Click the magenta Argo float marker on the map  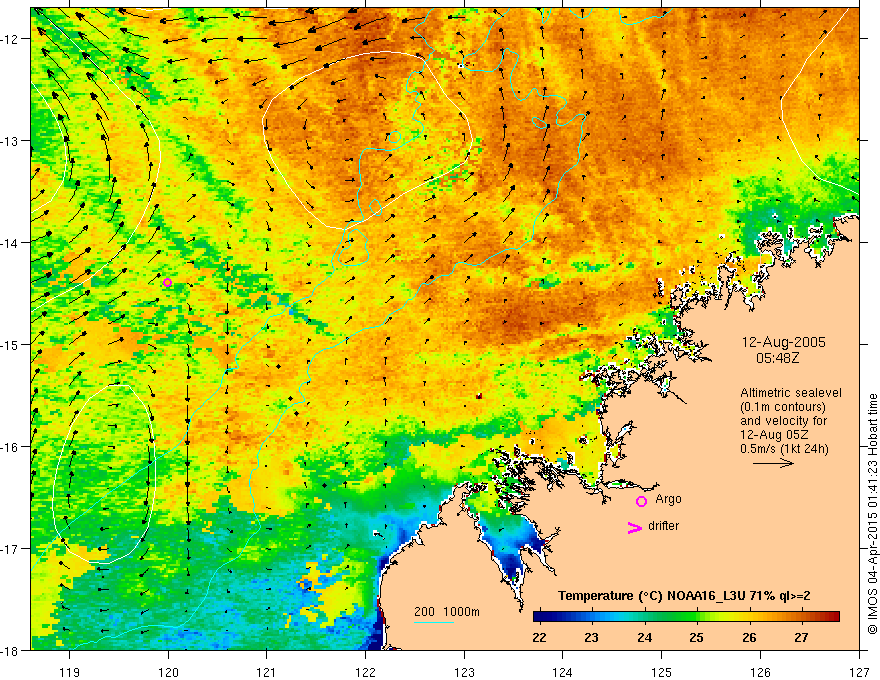click(167, 282)
